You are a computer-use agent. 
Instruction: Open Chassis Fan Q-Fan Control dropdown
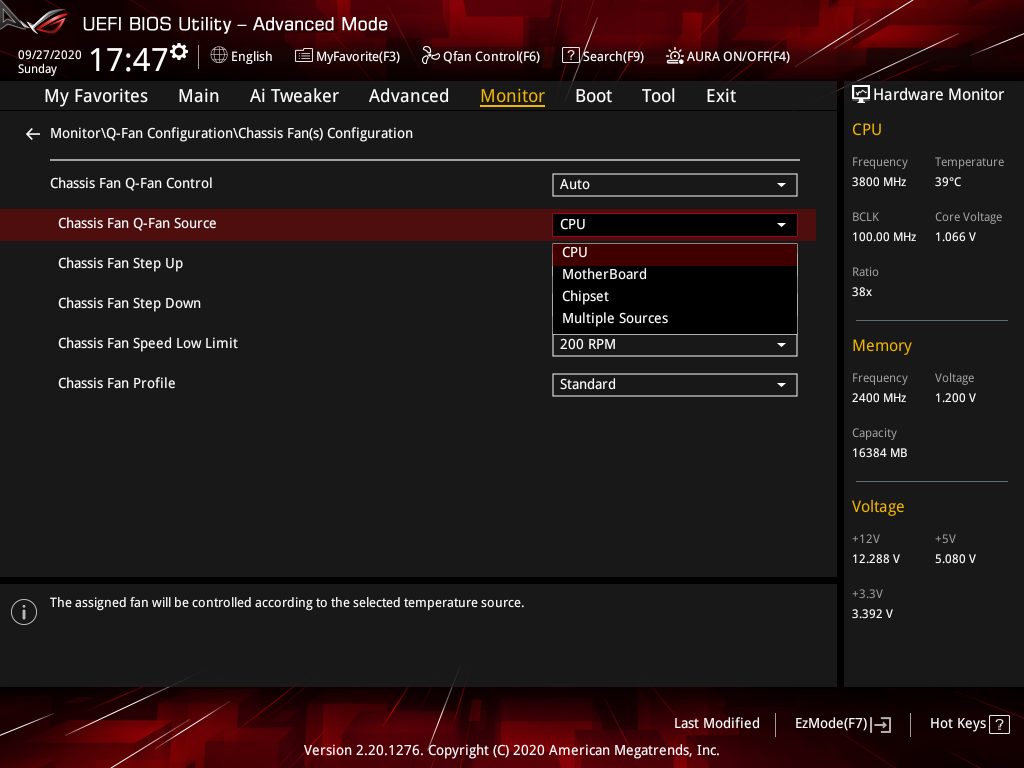(675, 185)
